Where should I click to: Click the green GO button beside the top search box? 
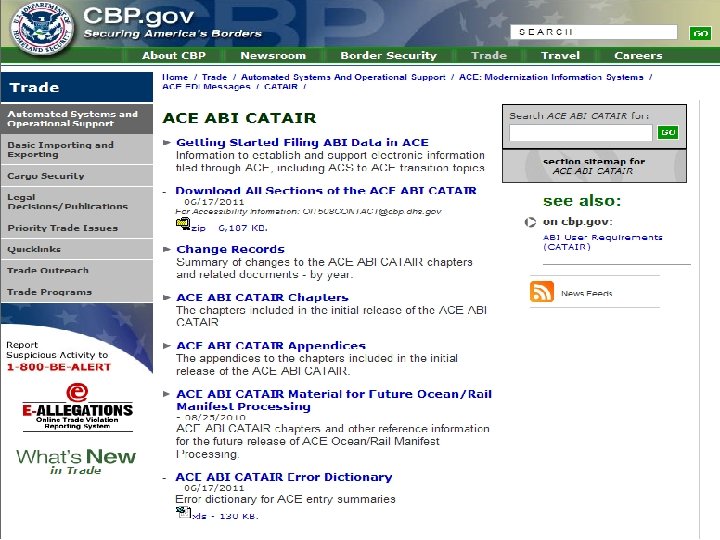[700, 33]
